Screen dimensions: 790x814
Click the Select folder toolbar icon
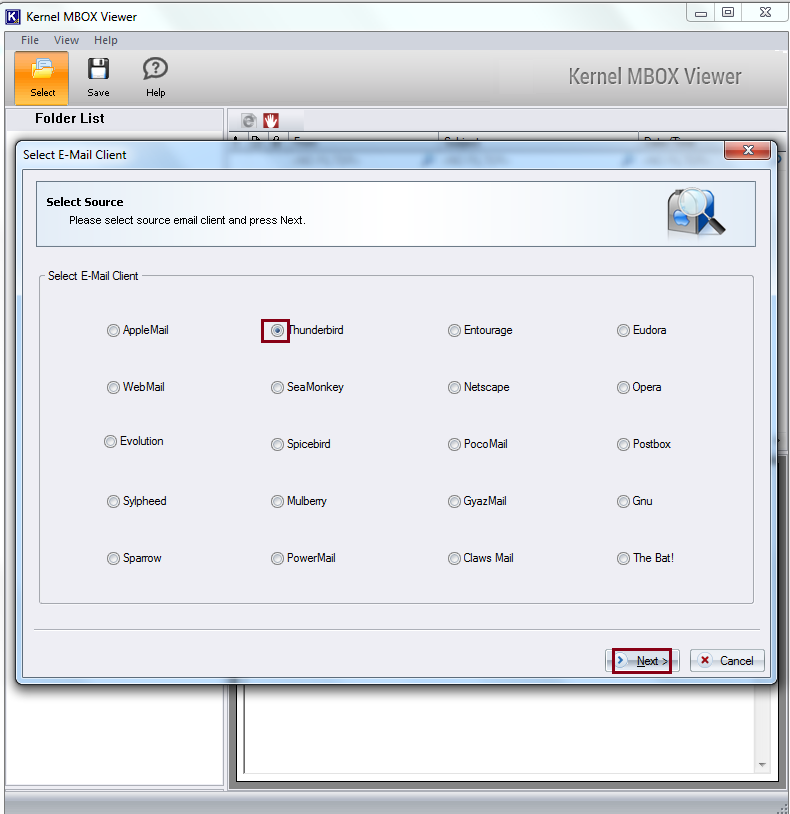click(42, 78)
